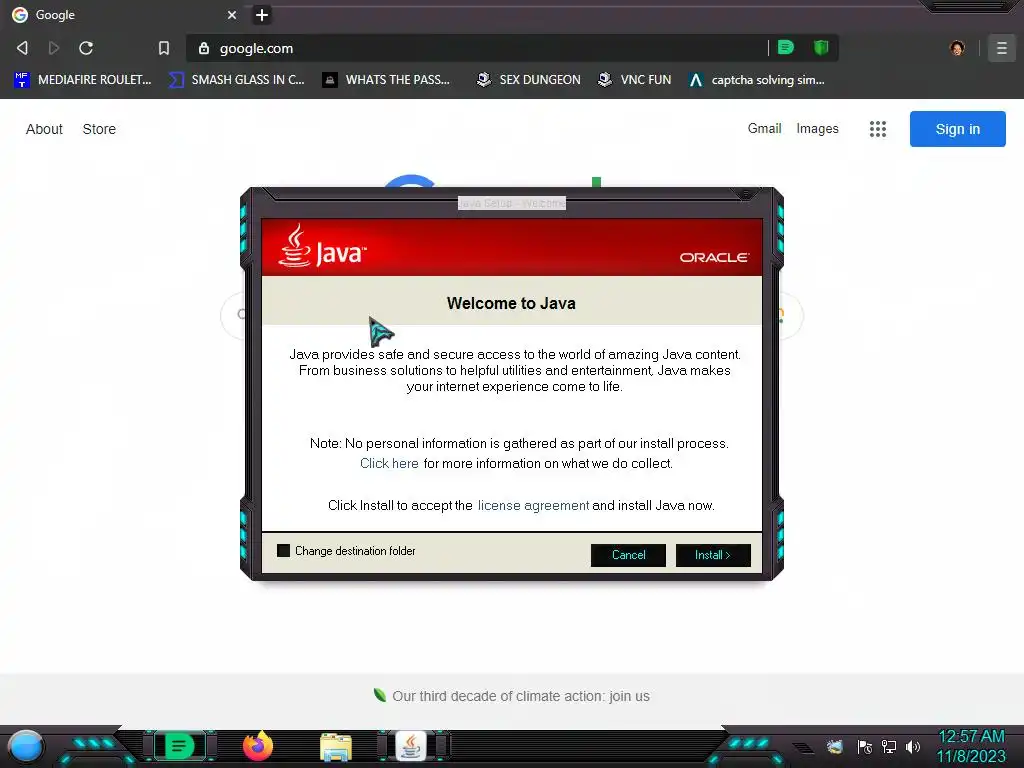This screenshot has height=768, width=1024.
Task: Open Gmail link
Action: click(x=764, y=129)
